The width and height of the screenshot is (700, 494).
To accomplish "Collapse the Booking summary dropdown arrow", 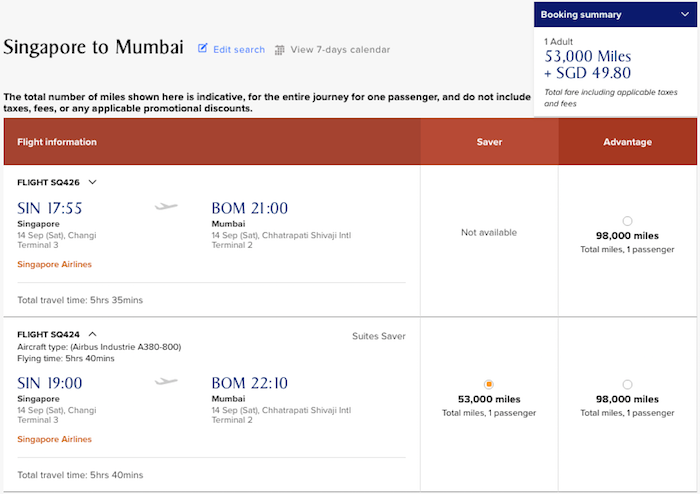I will point(685,14).
